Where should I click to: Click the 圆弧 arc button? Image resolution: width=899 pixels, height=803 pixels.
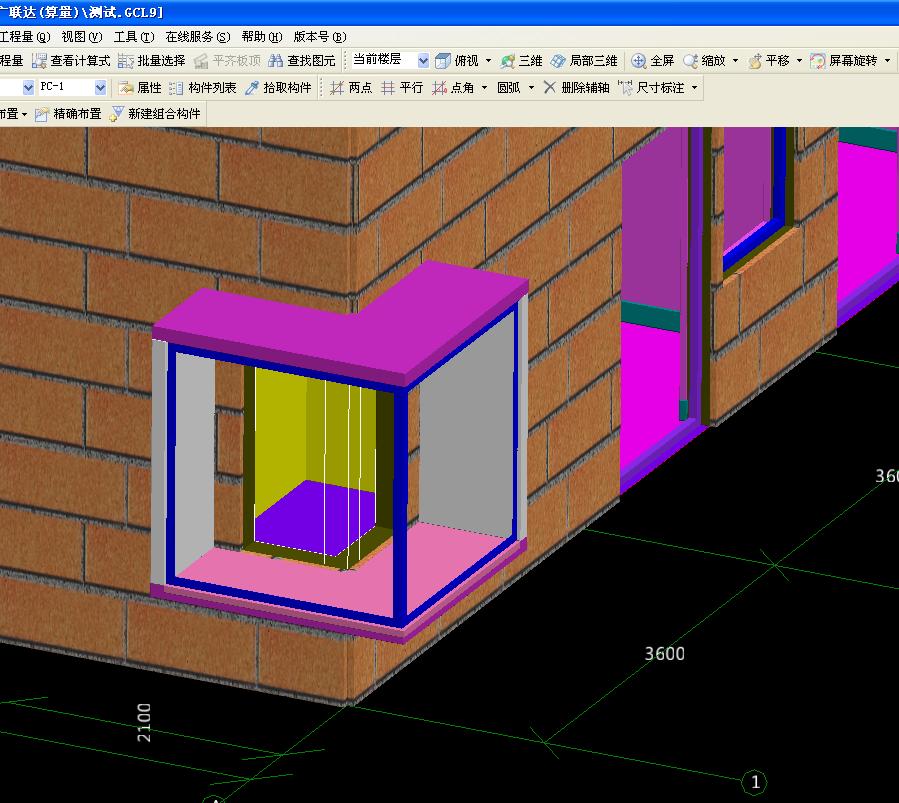(x=509, y=88)
